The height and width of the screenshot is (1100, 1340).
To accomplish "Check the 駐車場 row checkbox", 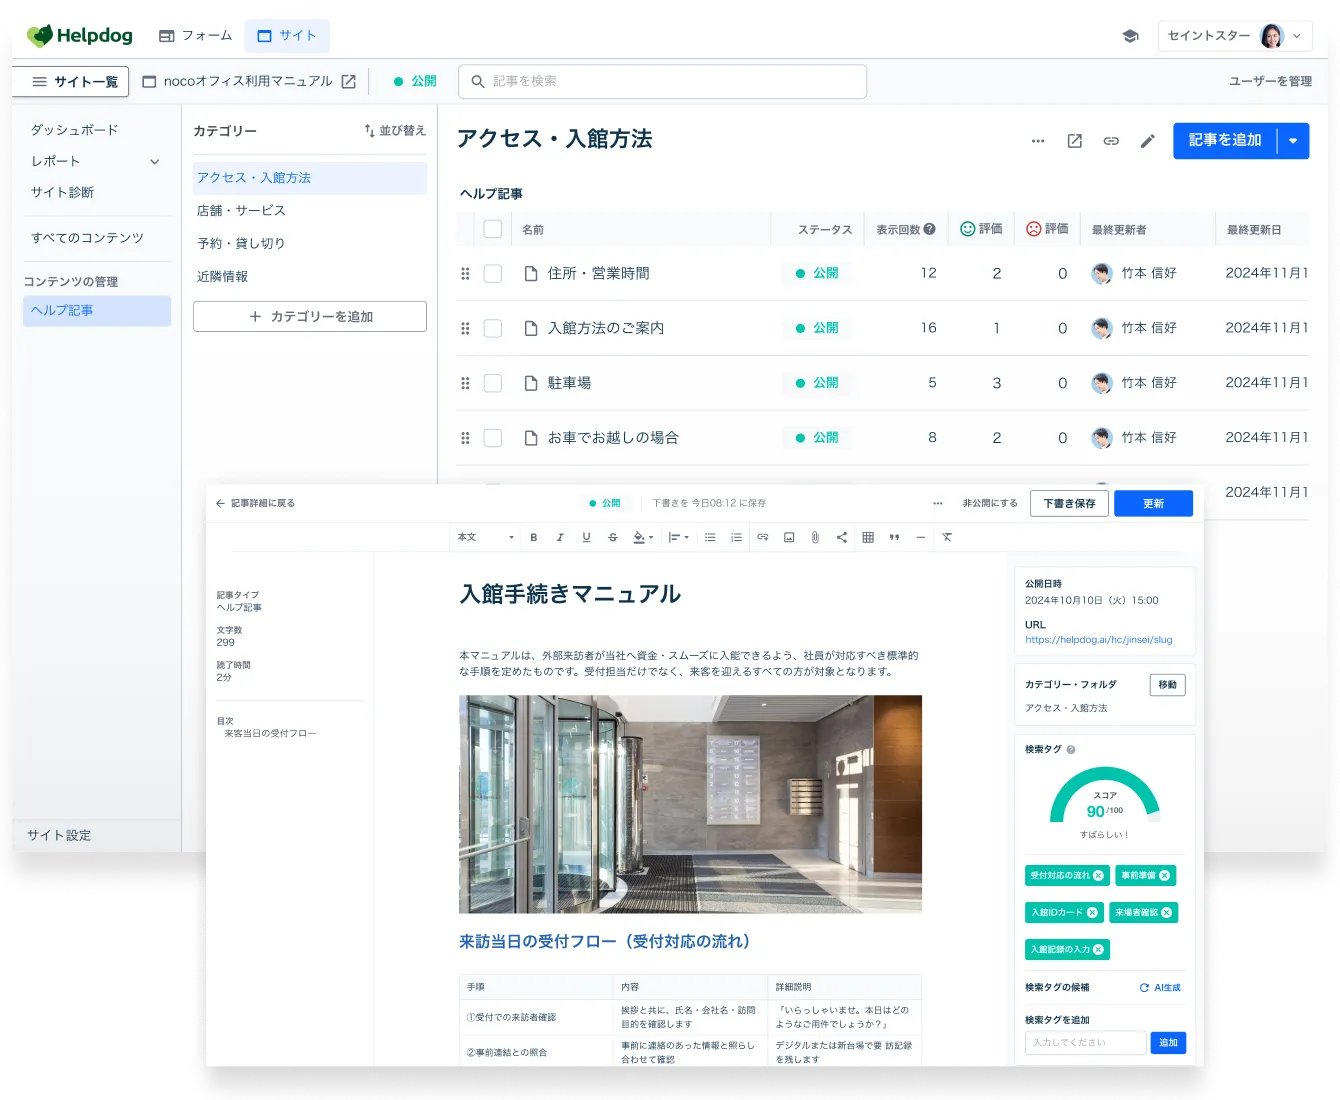I will tap(493, 383).
